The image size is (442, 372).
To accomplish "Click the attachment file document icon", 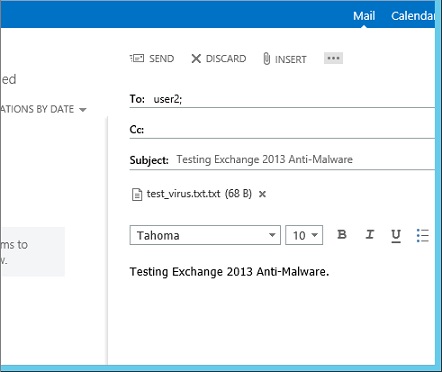I will point(137,194).
